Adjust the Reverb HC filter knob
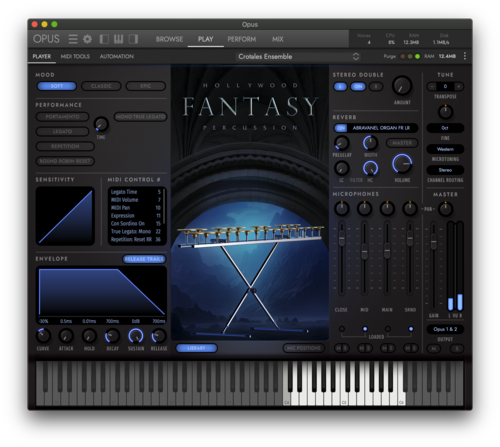This screenshot has width=500, height=447. (370, 168)
